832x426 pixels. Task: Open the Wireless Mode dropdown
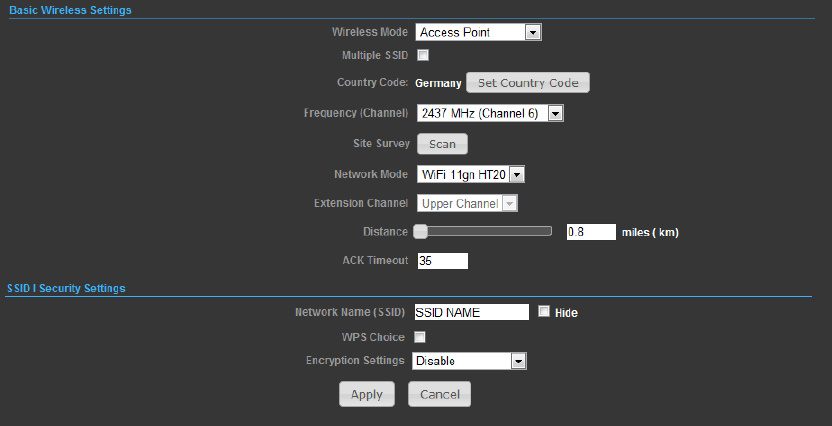[478, 32]
